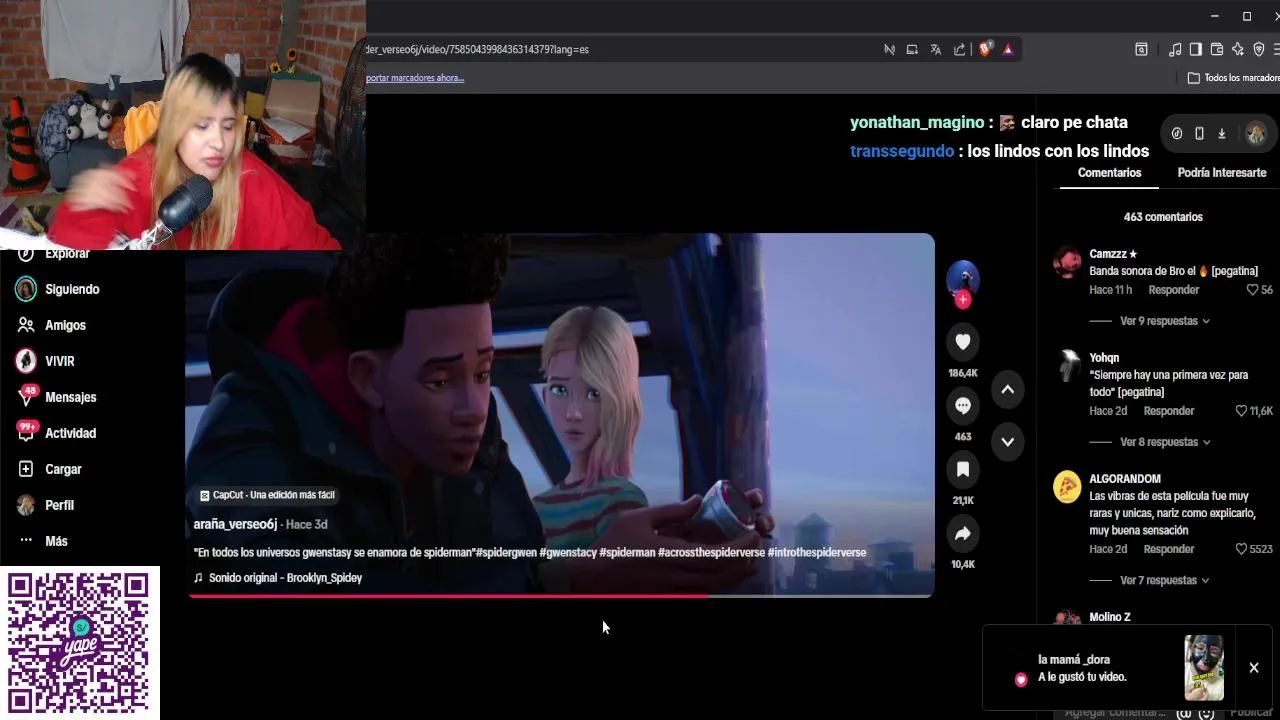Open ALGORANDOM's profile avatar
1280x720 pixels.
pos(1067,487)
